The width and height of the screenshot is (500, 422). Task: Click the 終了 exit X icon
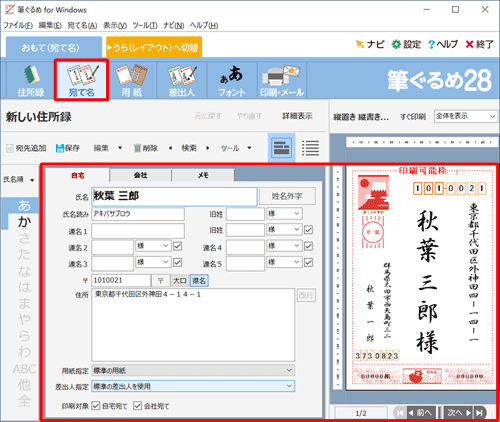(479, 44)
